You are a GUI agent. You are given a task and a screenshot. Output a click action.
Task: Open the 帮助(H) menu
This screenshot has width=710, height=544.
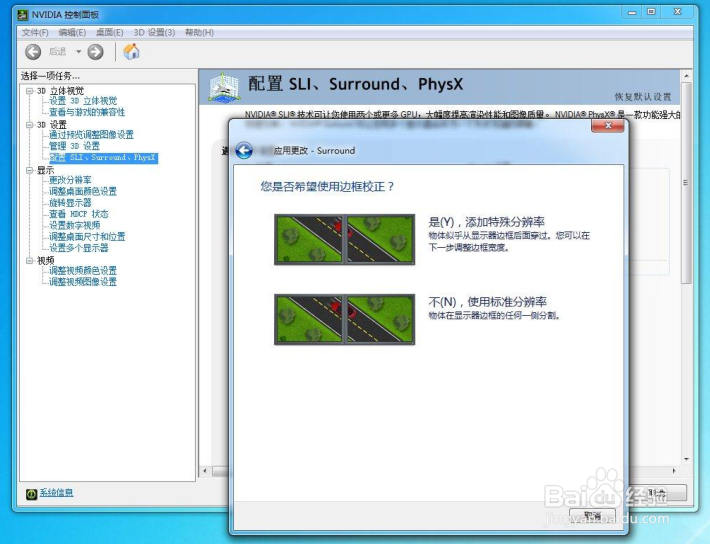pyautogui.click(x=199, y=33)
